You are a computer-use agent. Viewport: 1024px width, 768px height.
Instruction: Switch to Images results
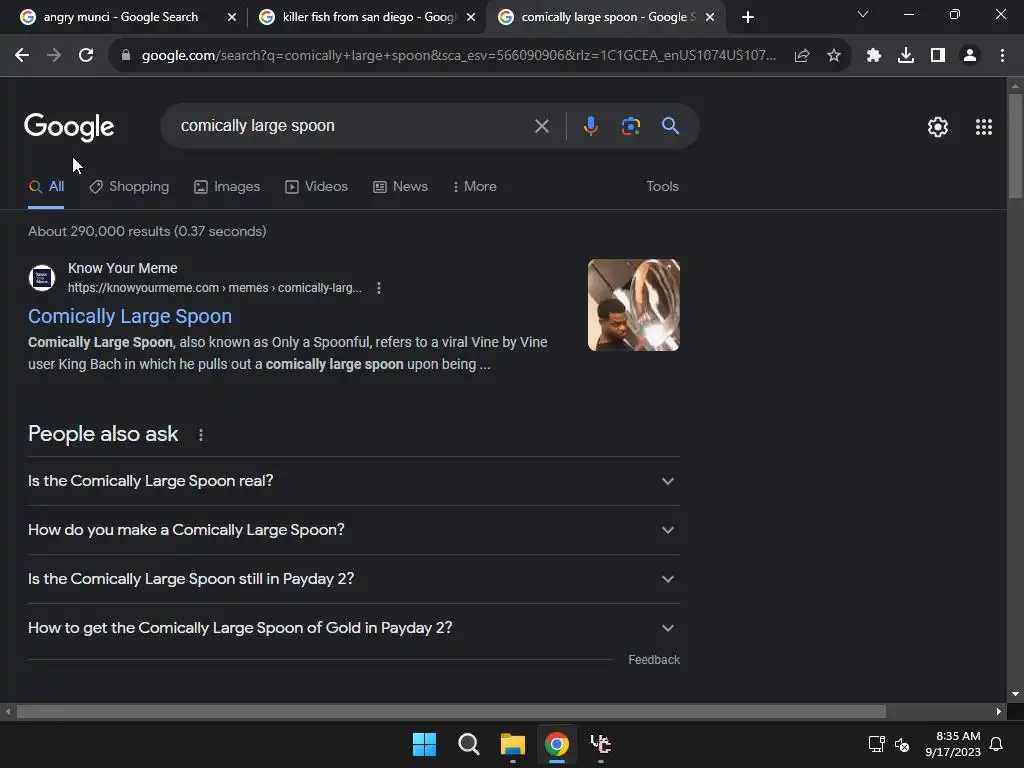(227, 187)
